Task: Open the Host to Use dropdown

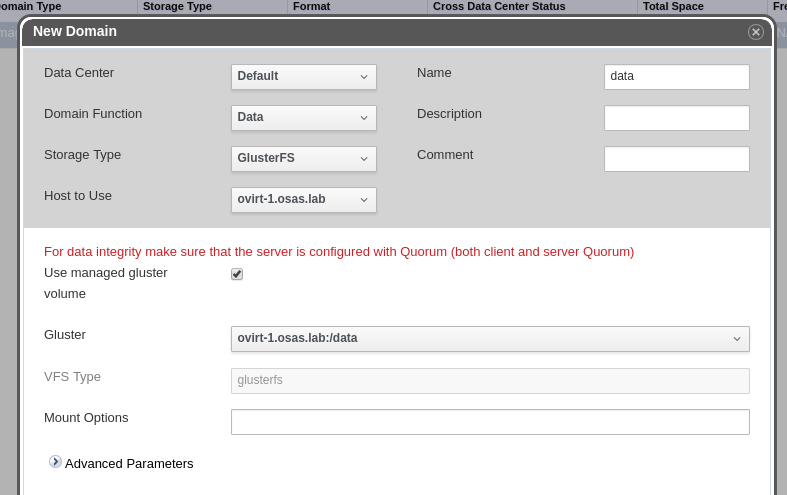Action: point(303,200)
